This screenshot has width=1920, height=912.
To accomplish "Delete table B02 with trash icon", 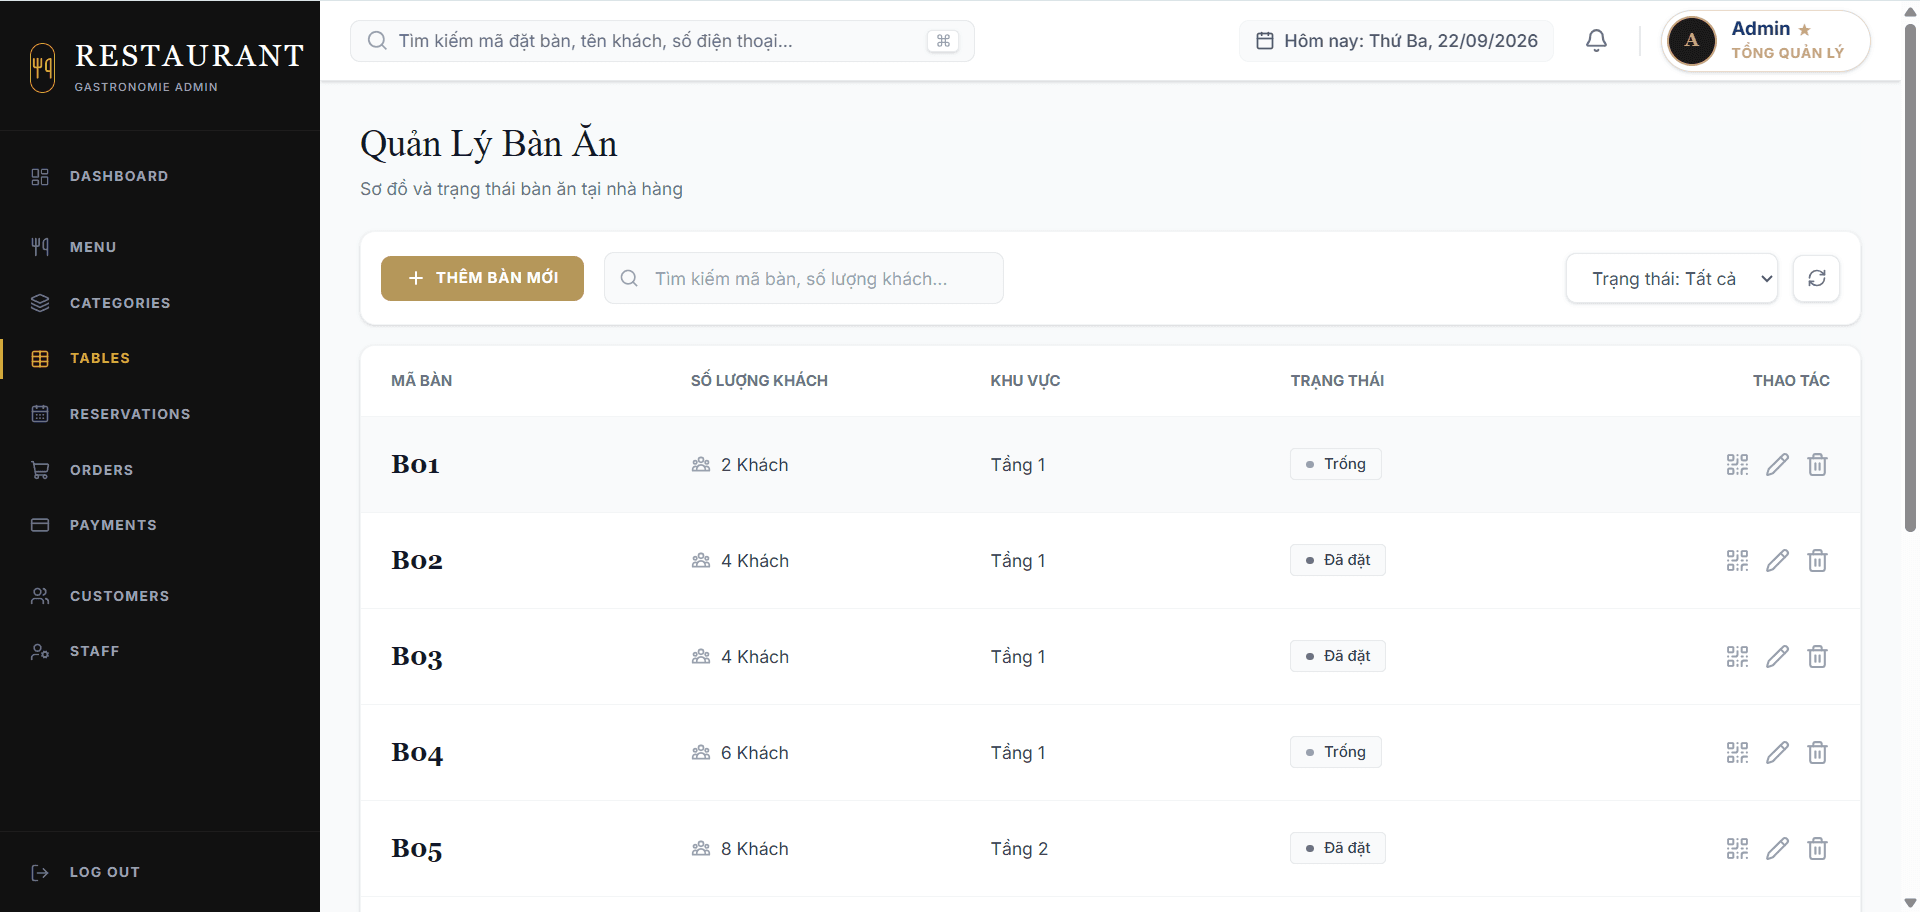I will 1817,561.
